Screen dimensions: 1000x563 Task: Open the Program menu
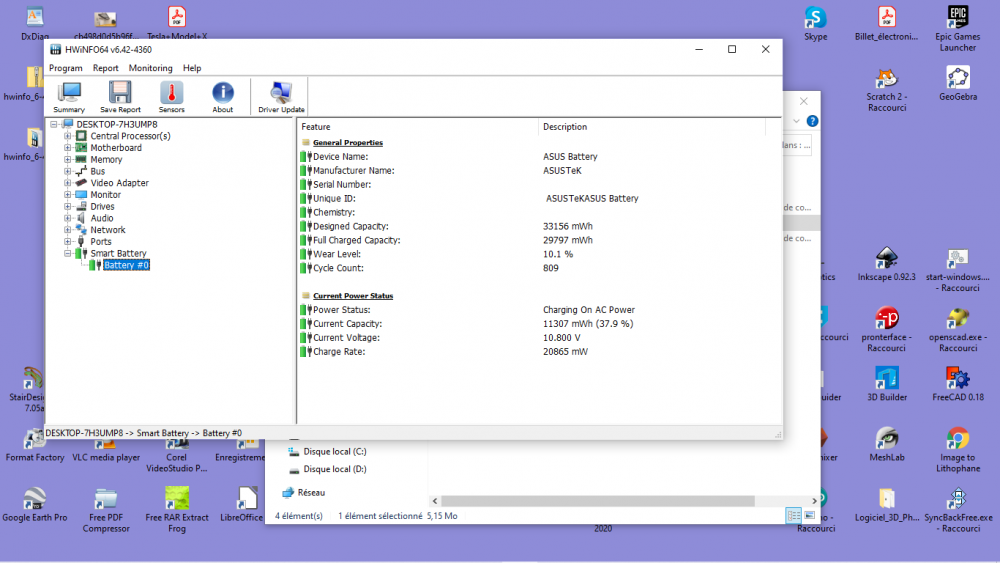point(65,68)
